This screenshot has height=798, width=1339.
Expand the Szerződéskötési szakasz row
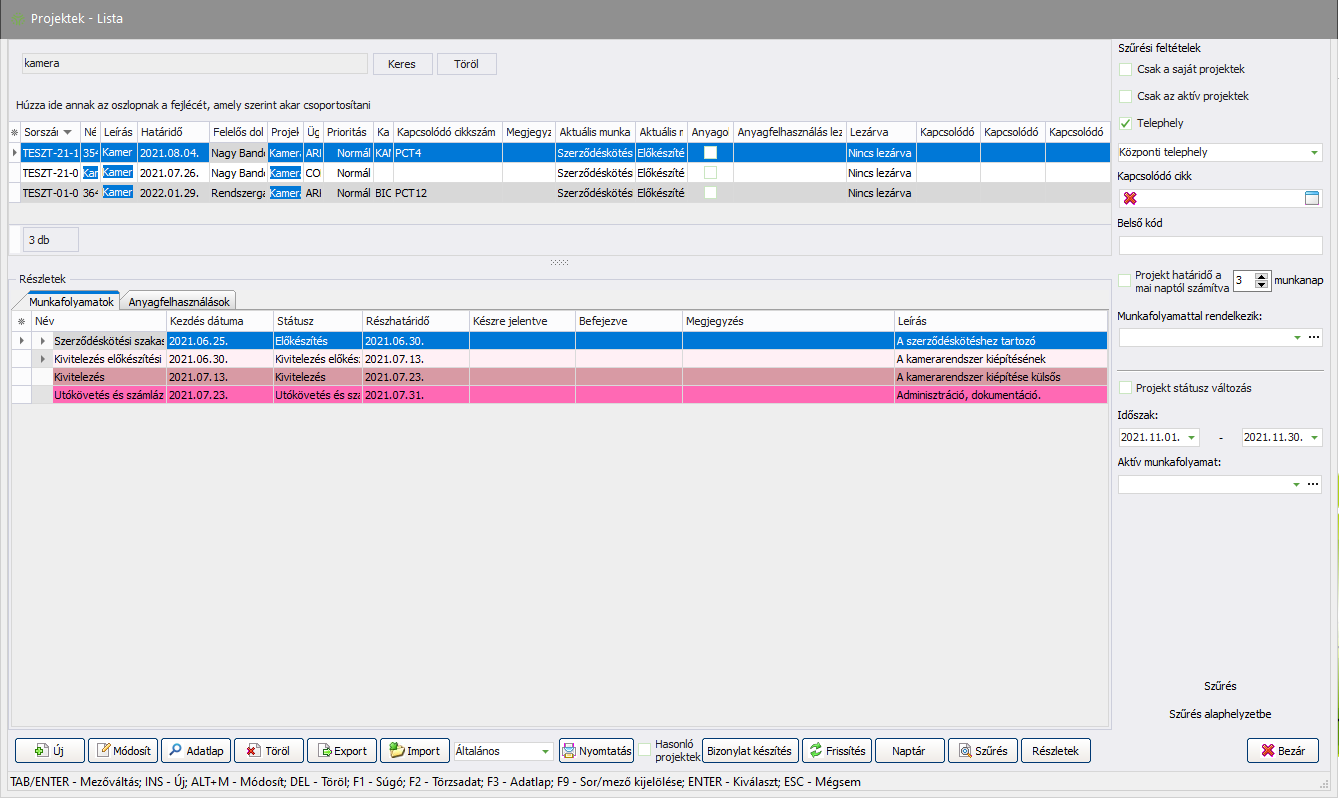tap(42, 342)
